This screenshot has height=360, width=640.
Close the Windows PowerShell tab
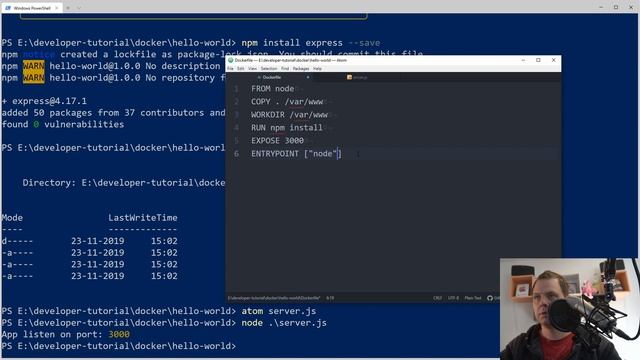click(57, 8)
